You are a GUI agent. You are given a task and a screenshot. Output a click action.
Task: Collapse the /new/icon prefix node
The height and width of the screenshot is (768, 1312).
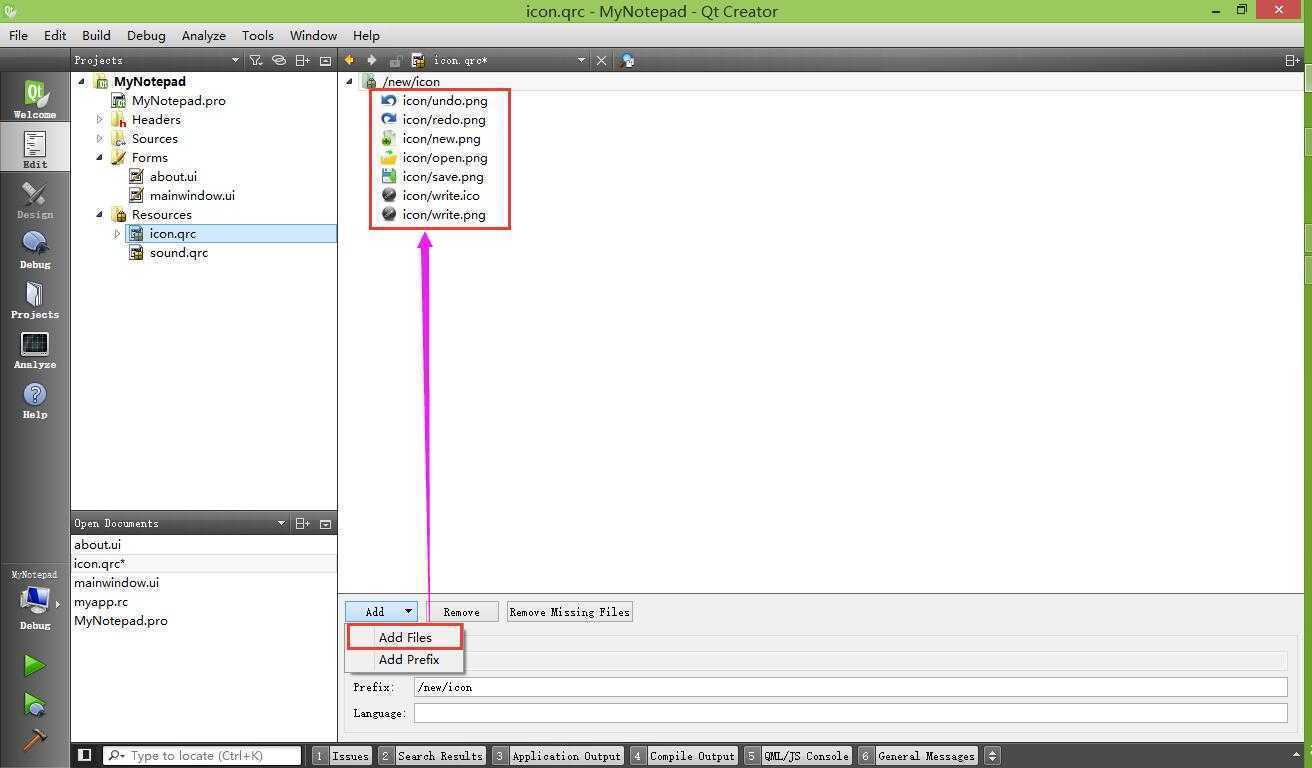(x=349, y=82)
